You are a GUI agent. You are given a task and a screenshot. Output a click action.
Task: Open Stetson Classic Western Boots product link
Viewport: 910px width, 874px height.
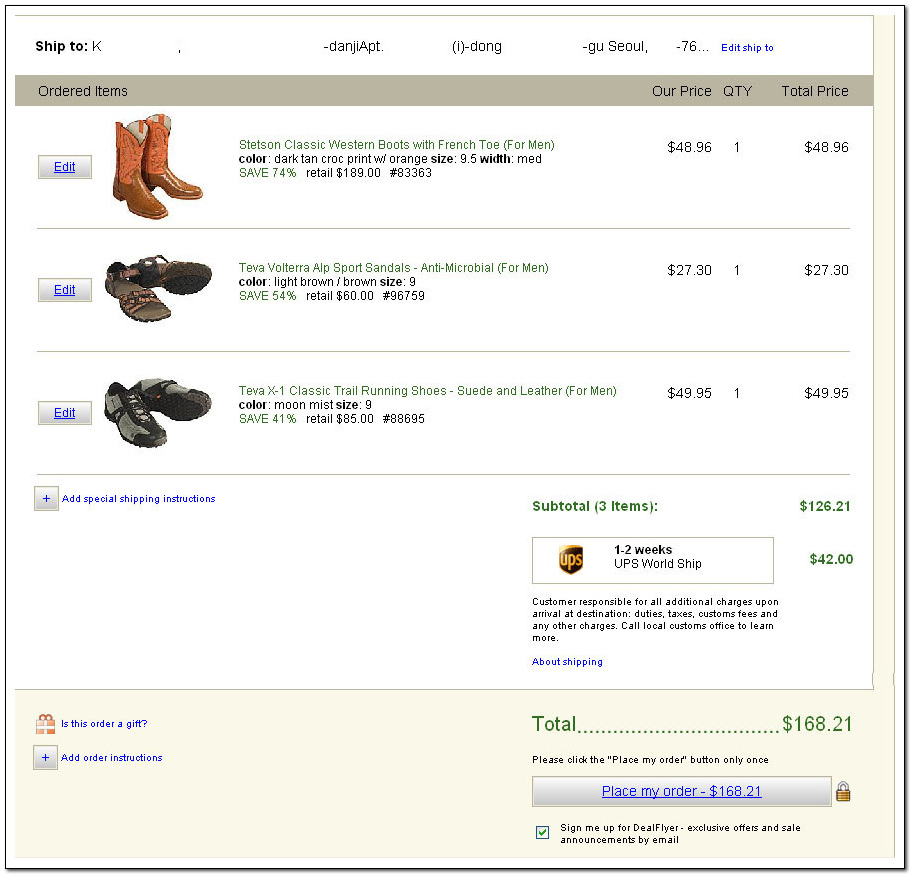[x=396, y=145]
